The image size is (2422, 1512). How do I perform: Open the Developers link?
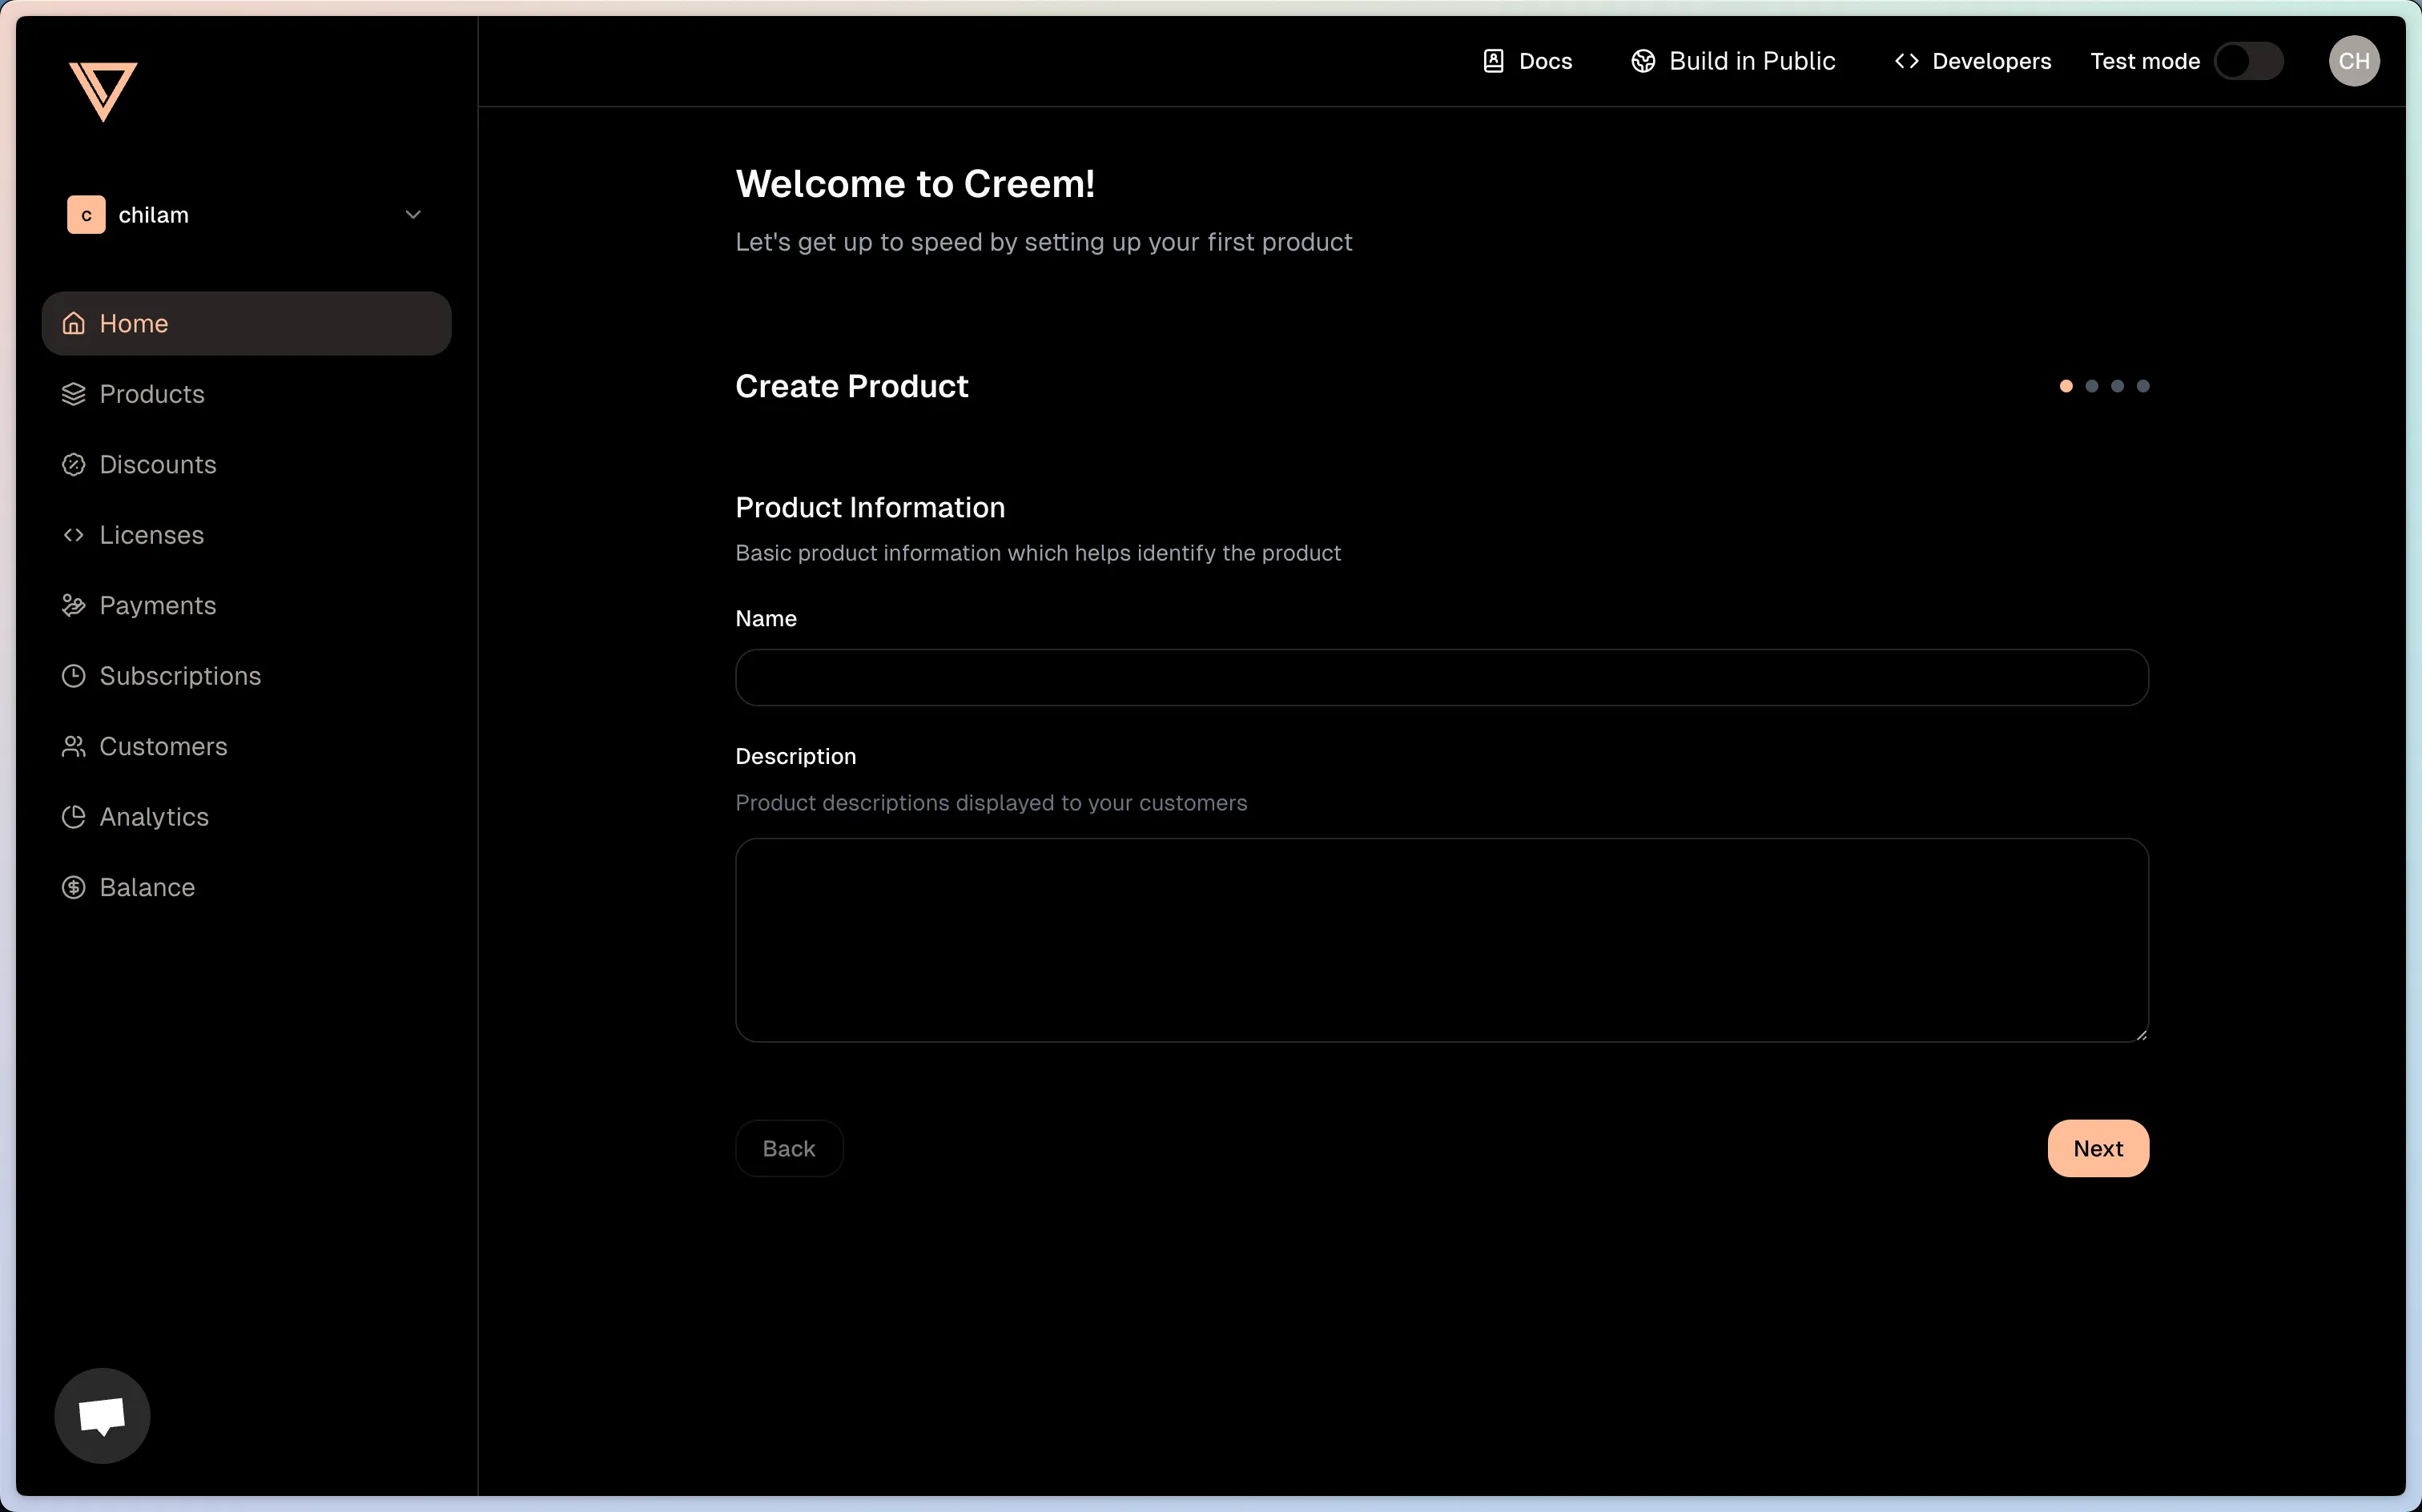tap(1972, 61)
